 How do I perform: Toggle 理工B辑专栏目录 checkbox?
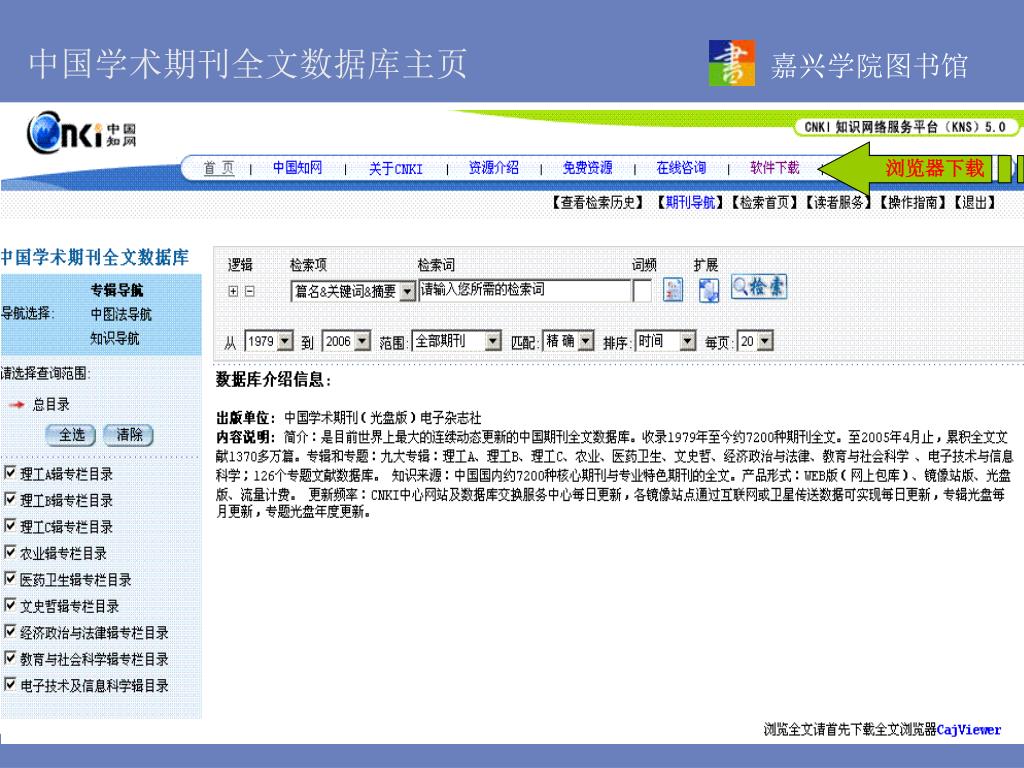(10, 499)
